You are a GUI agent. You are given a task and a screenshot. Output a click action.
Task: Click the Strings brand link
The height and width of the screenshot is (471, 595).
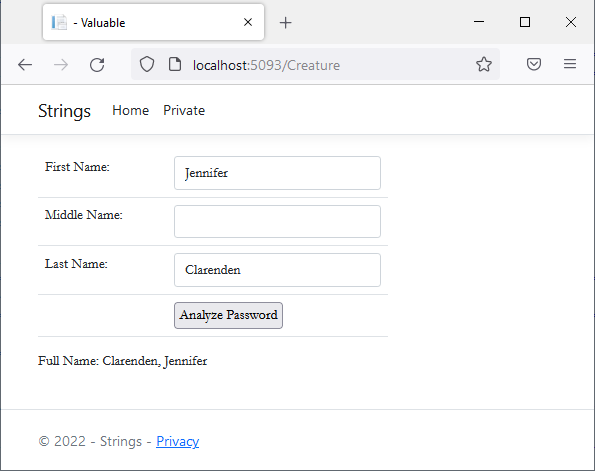click(65, 111)
